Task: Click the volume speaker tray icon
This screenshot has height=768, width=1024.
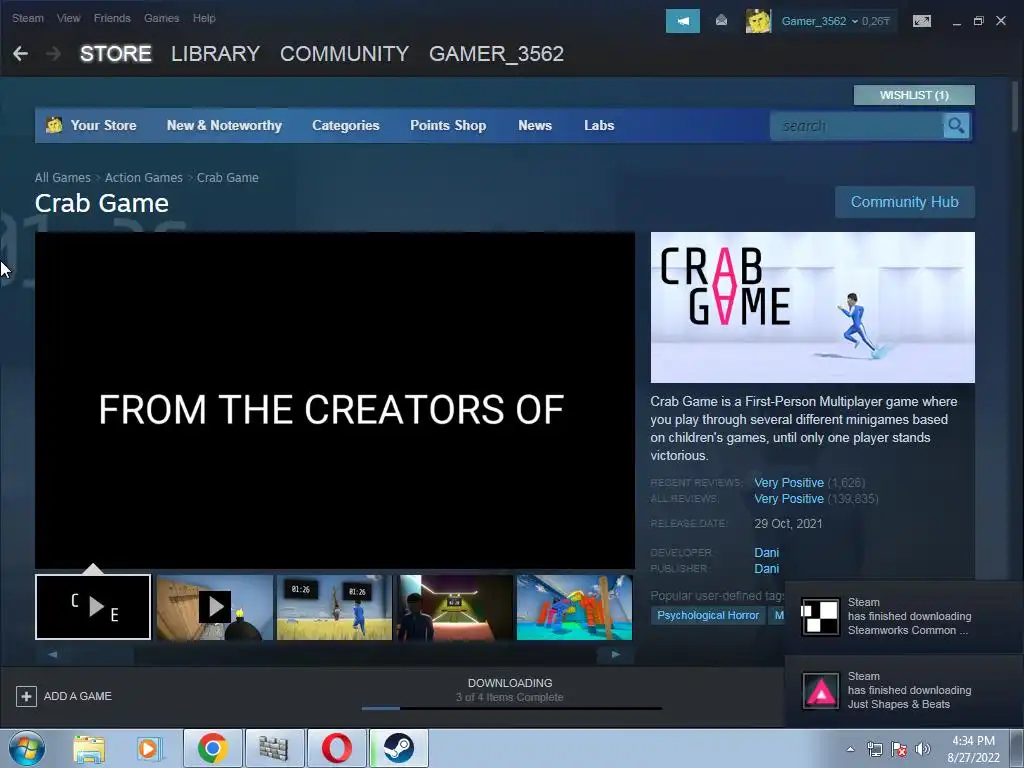Action: (x=923, y=749)
